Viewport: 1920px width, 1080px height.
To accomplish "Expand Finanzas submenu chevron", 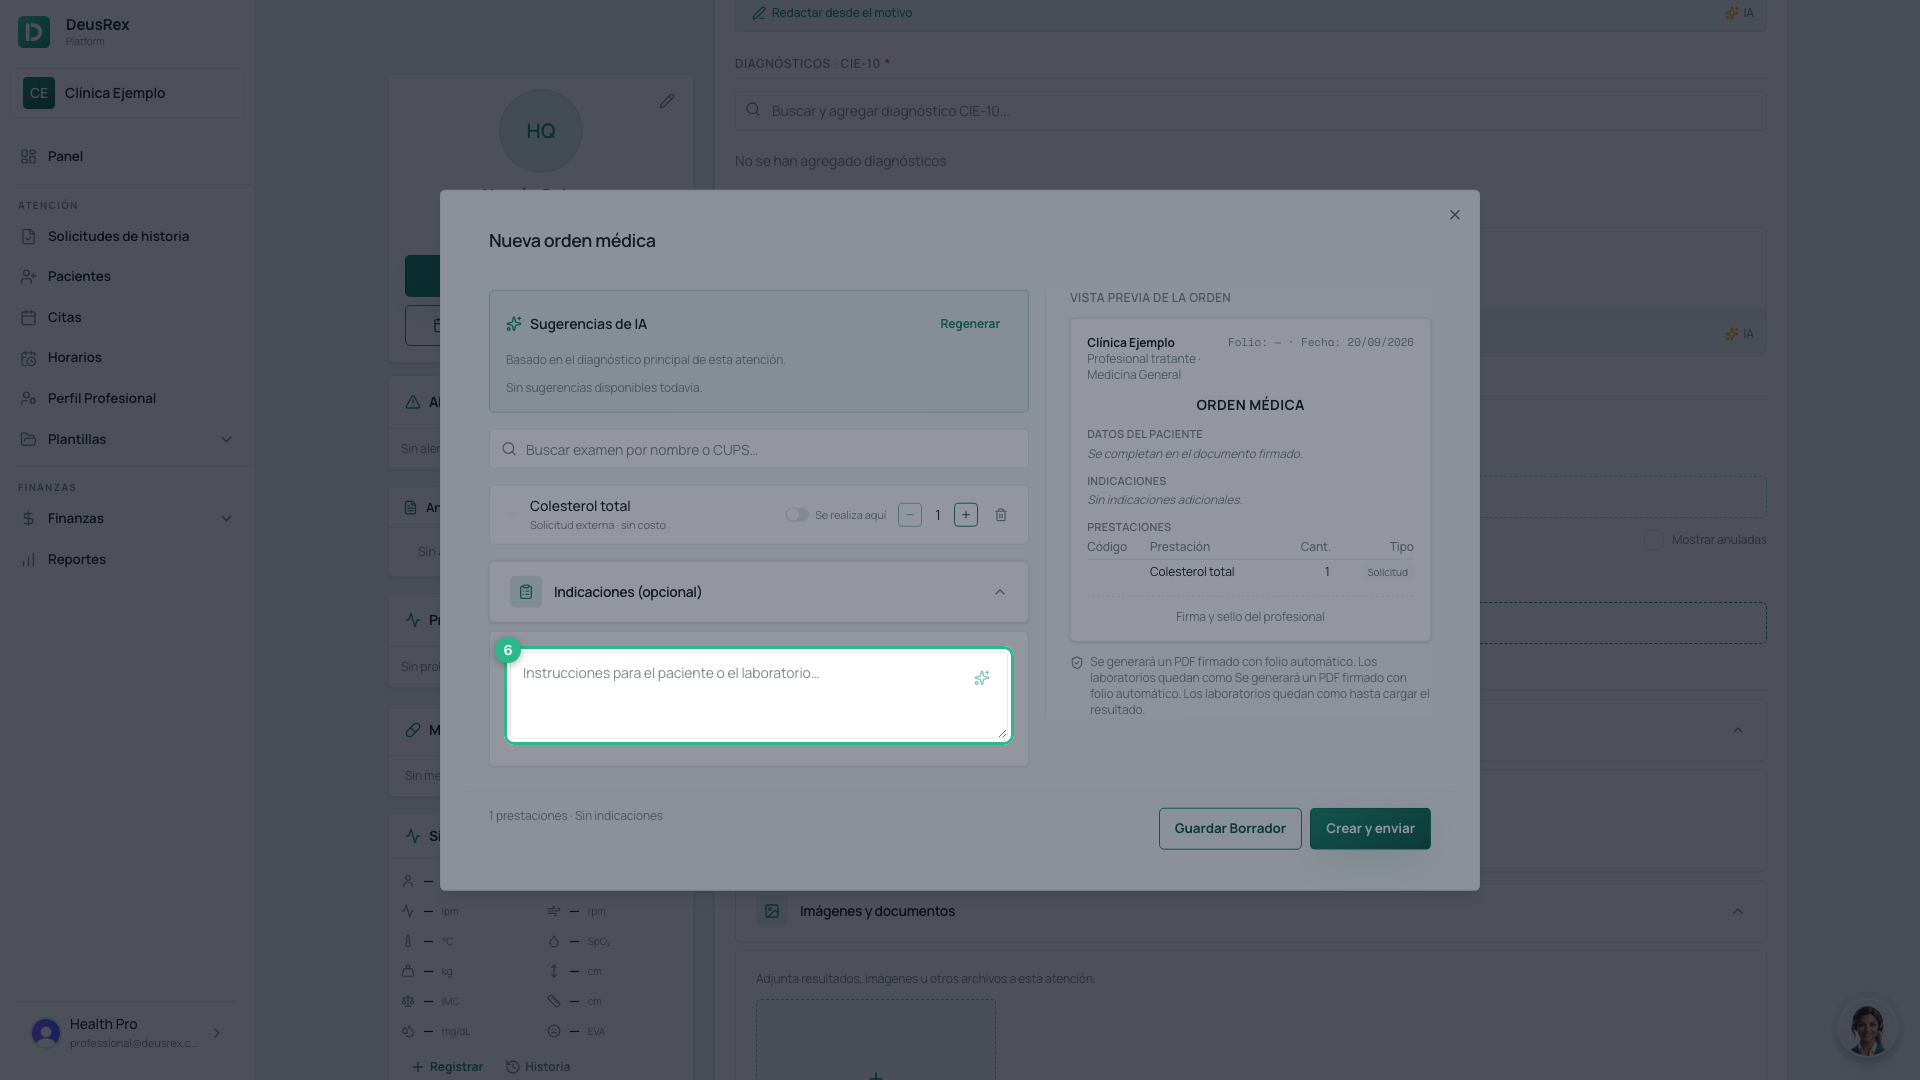I will tap(226, 518).
